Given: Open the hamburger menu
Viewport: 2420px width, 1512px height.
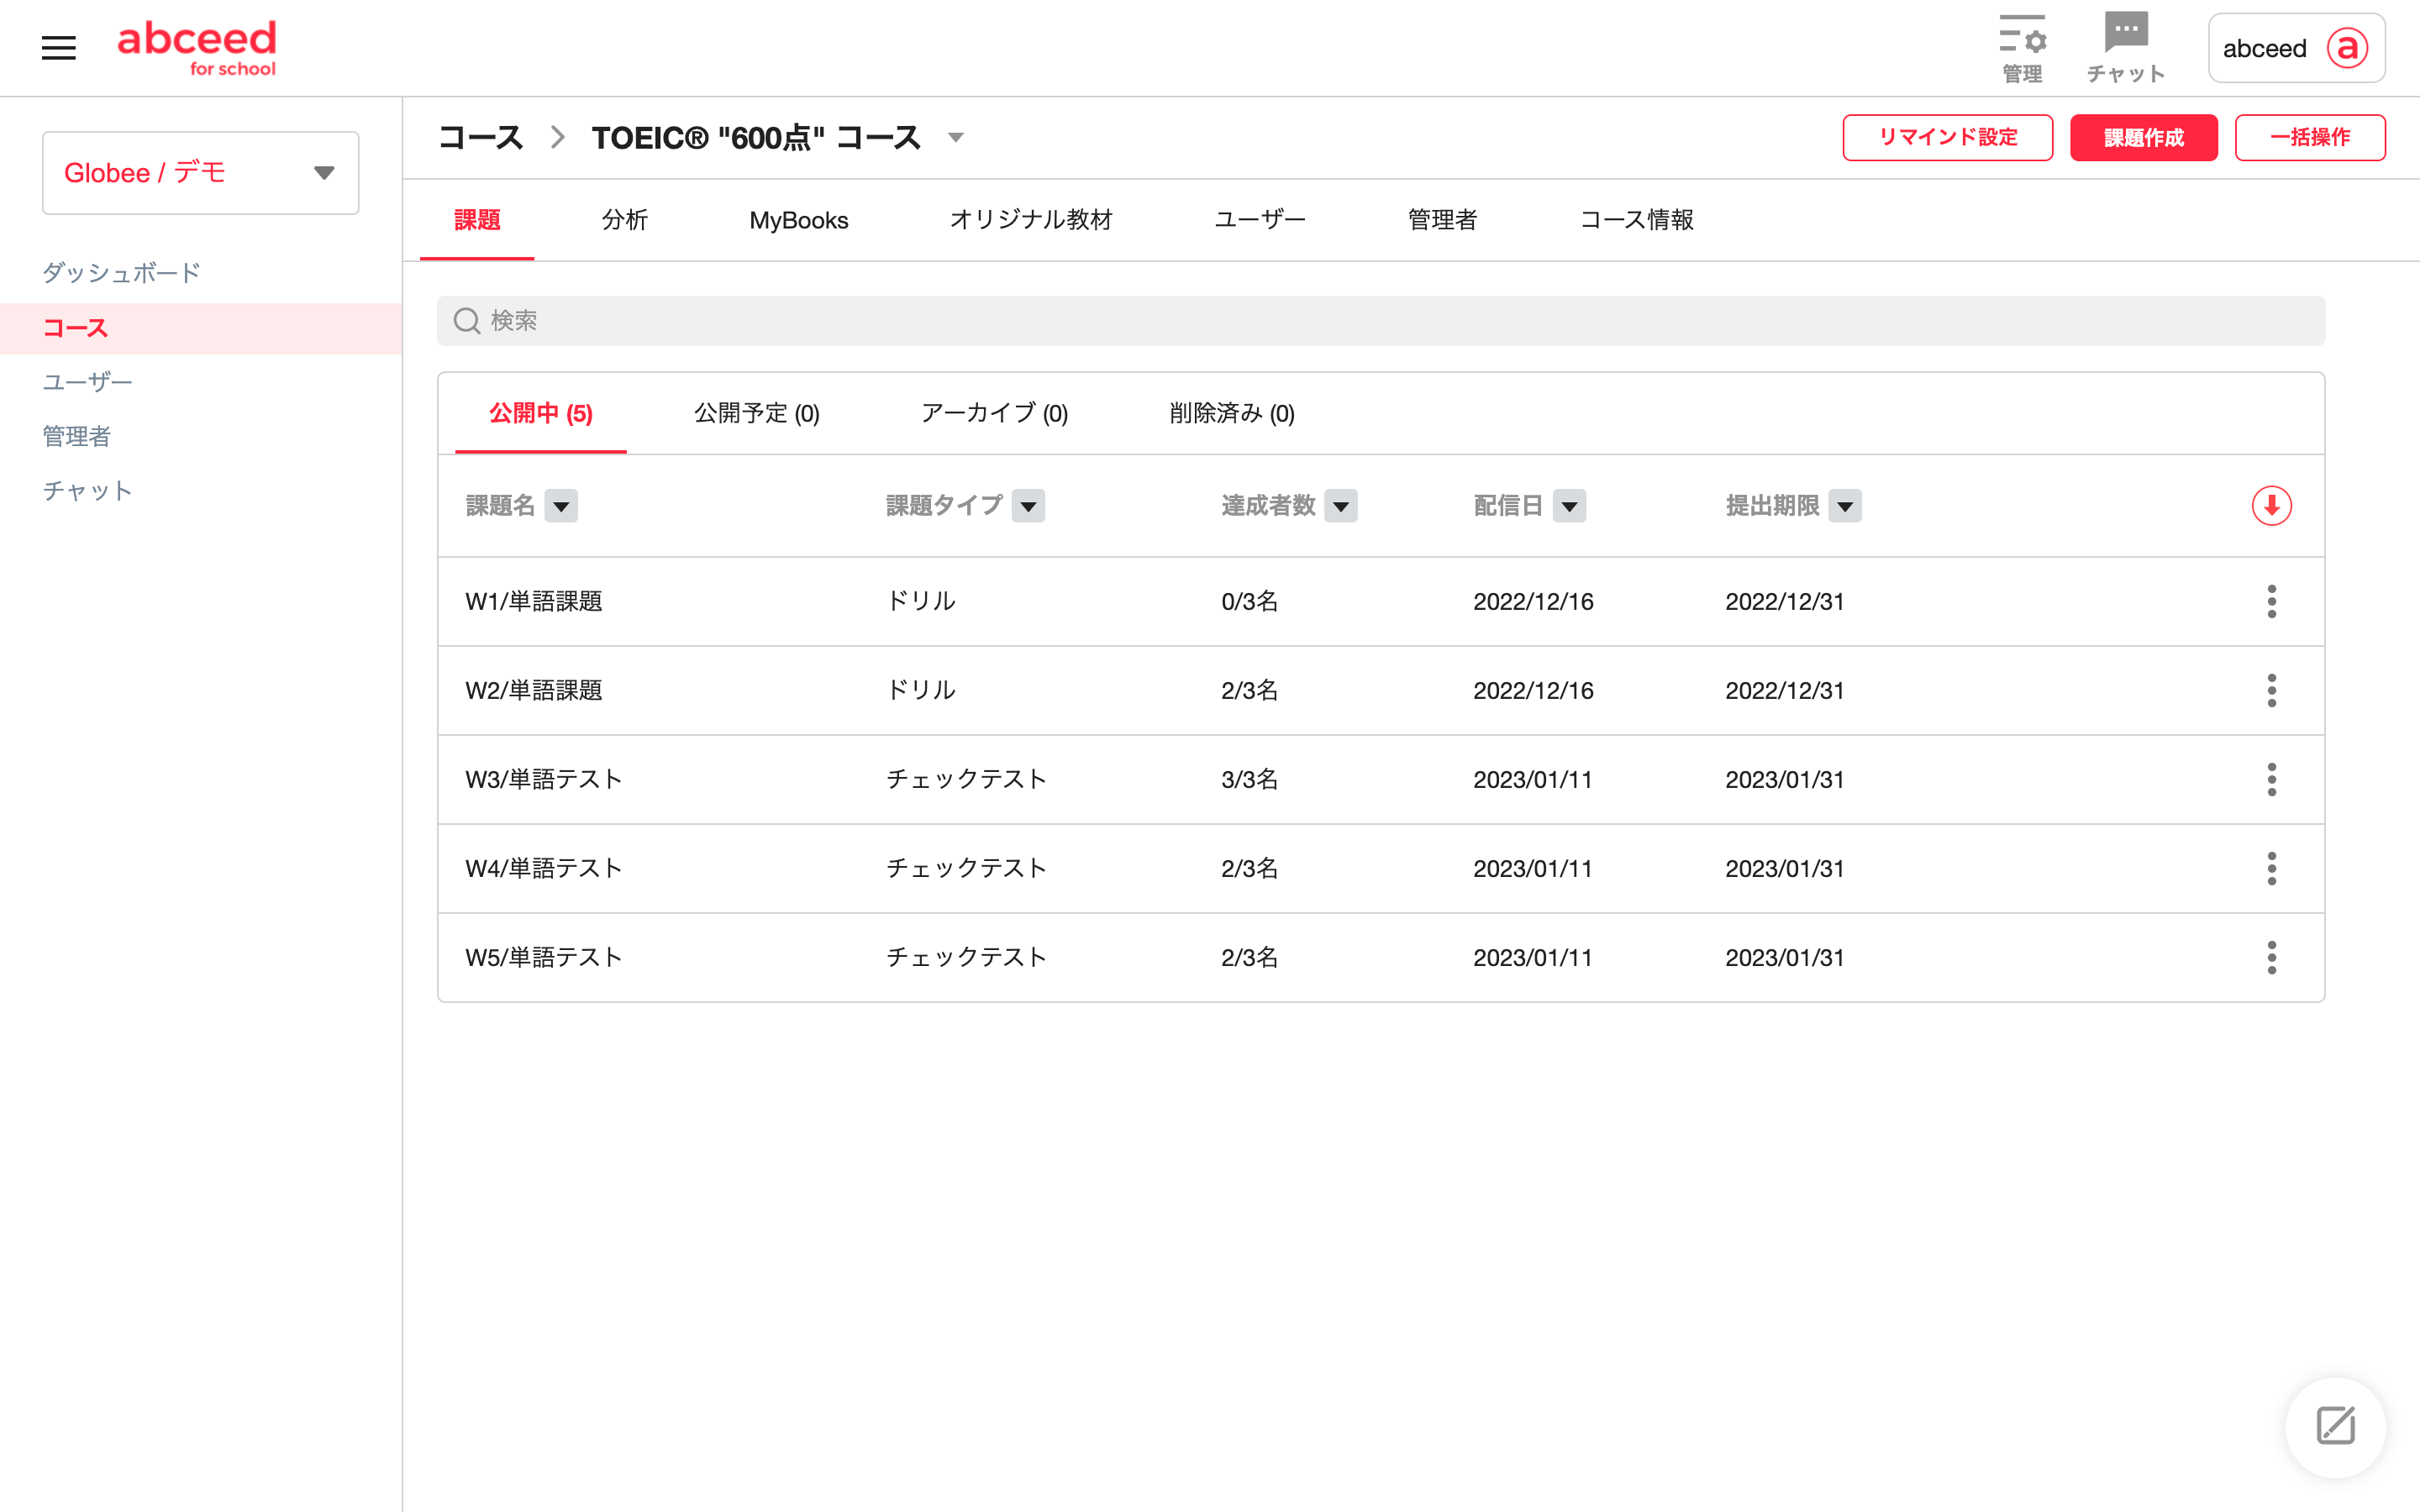Looking at the screenshot, I should (x=59, y=47).
